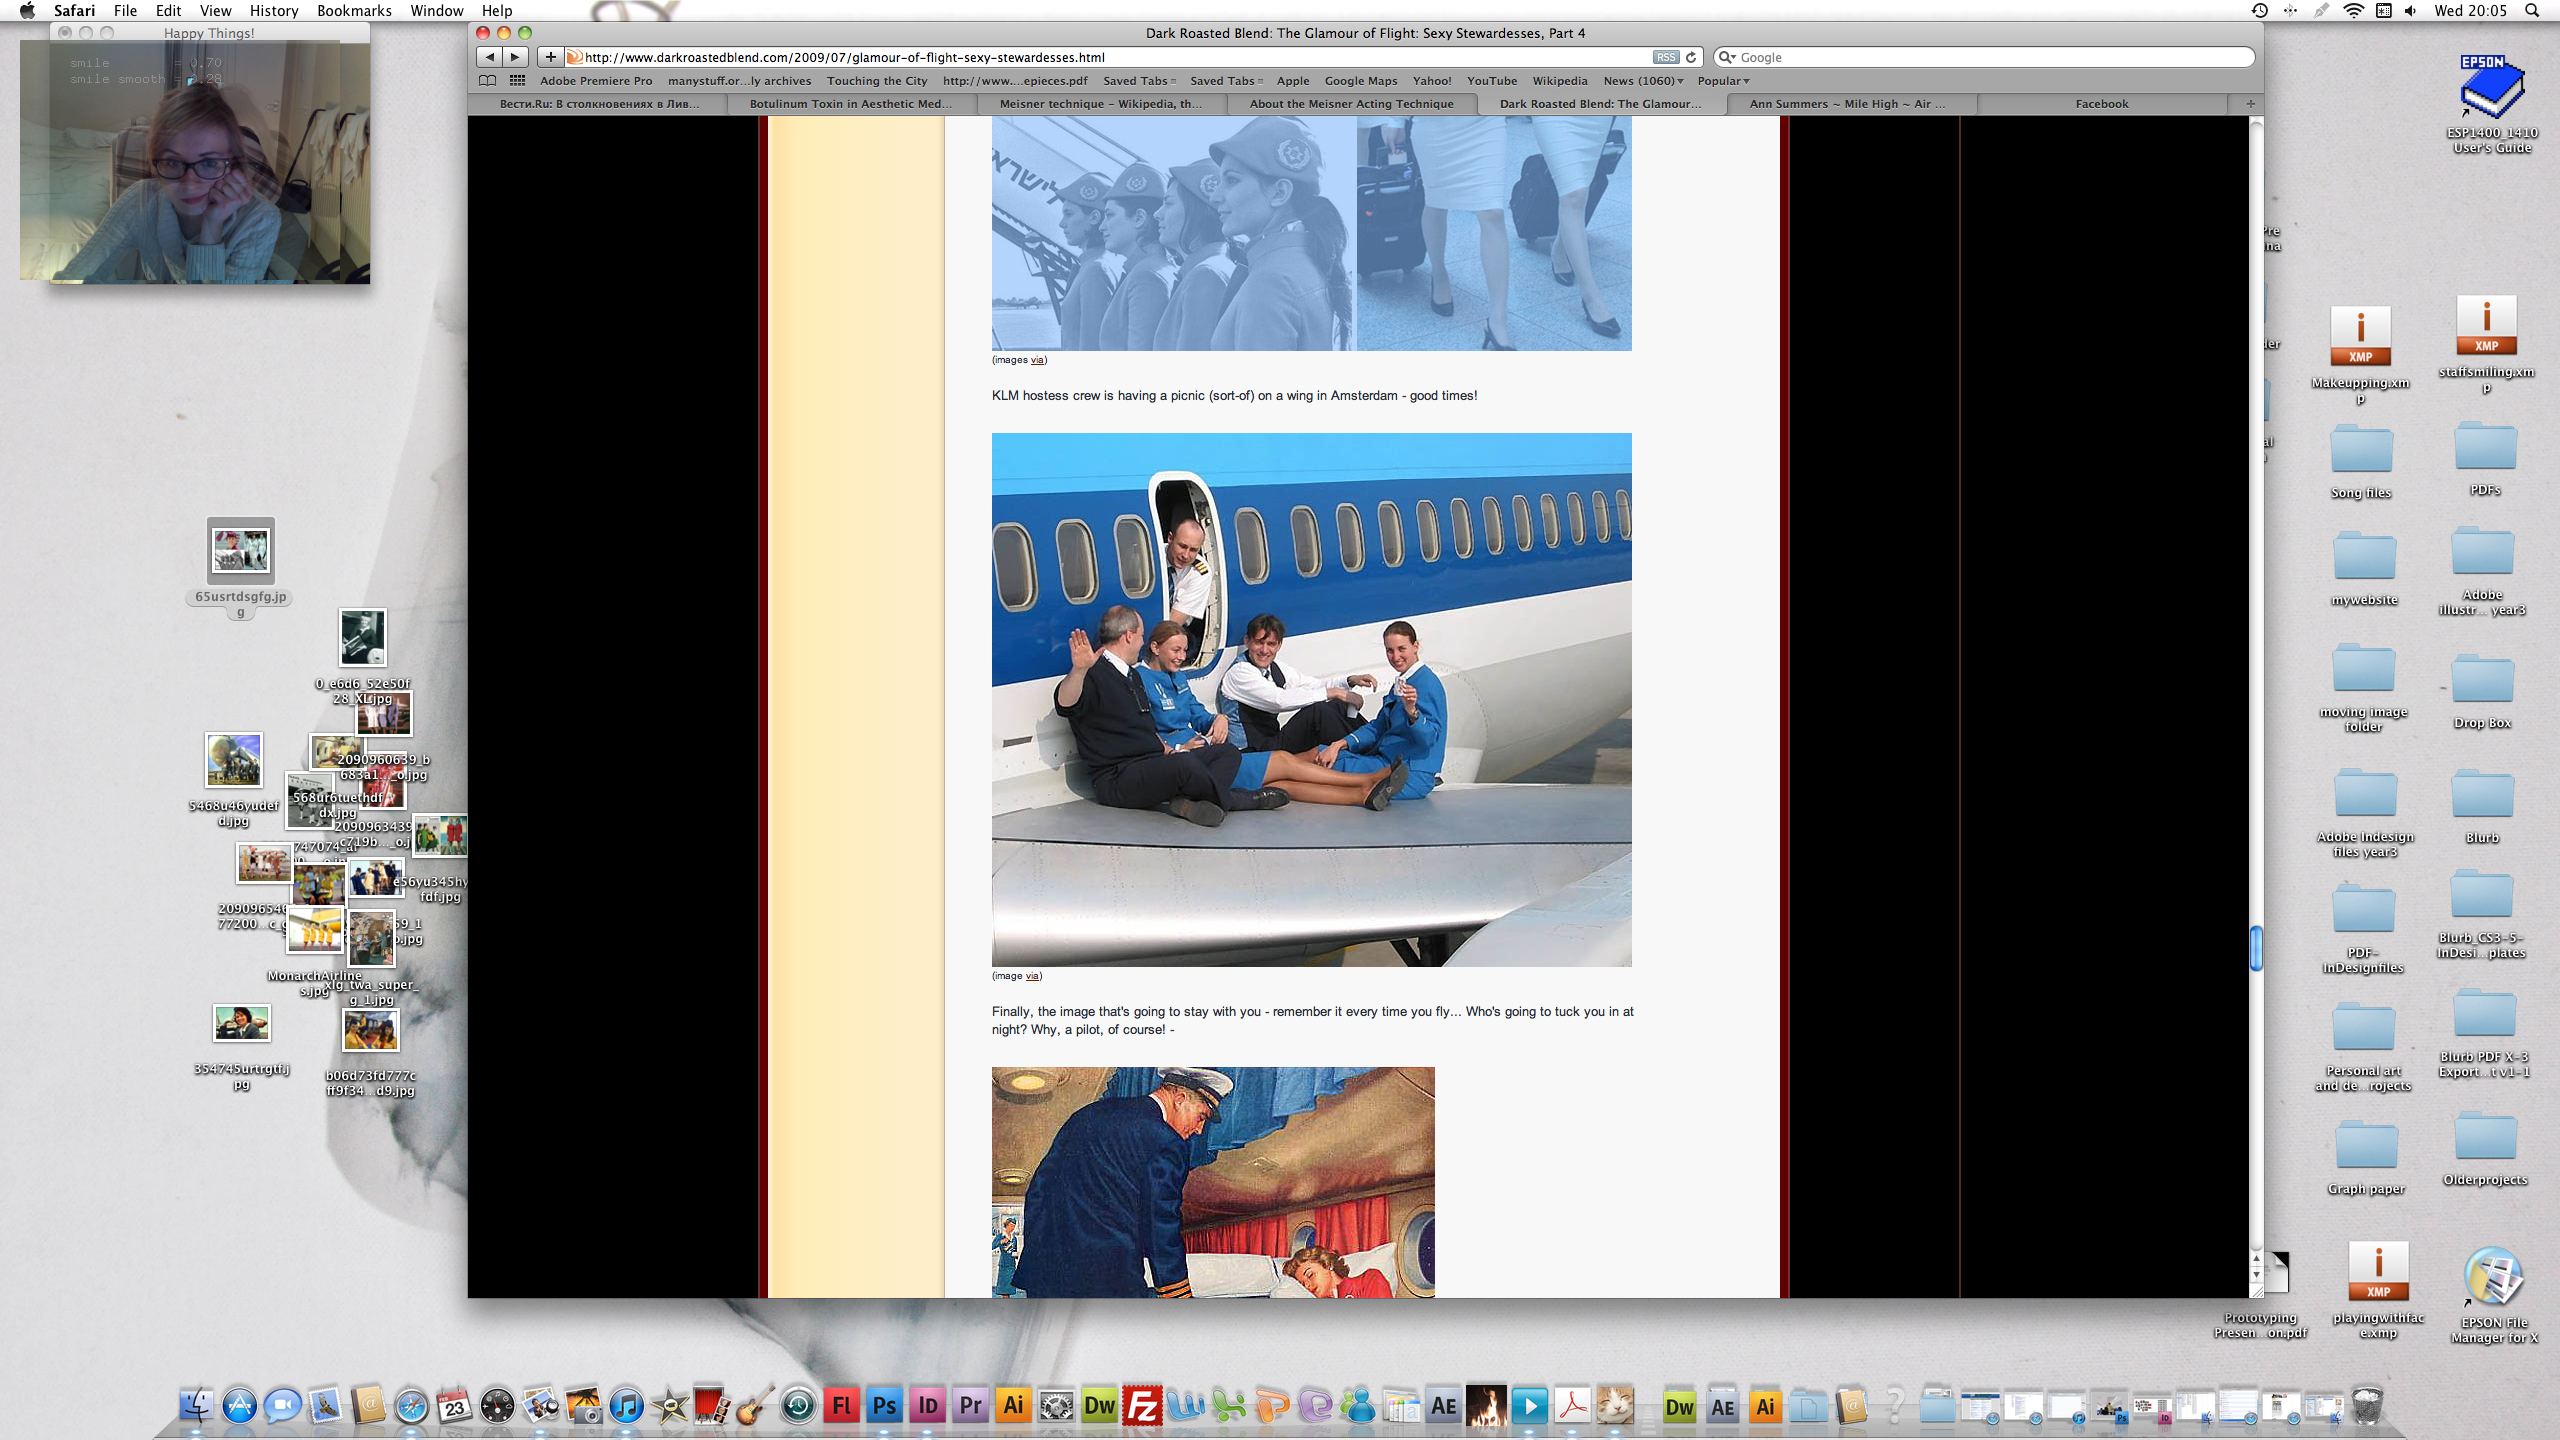
Task: Click the Add Bookmark plus button
Action: pos(550,57)
